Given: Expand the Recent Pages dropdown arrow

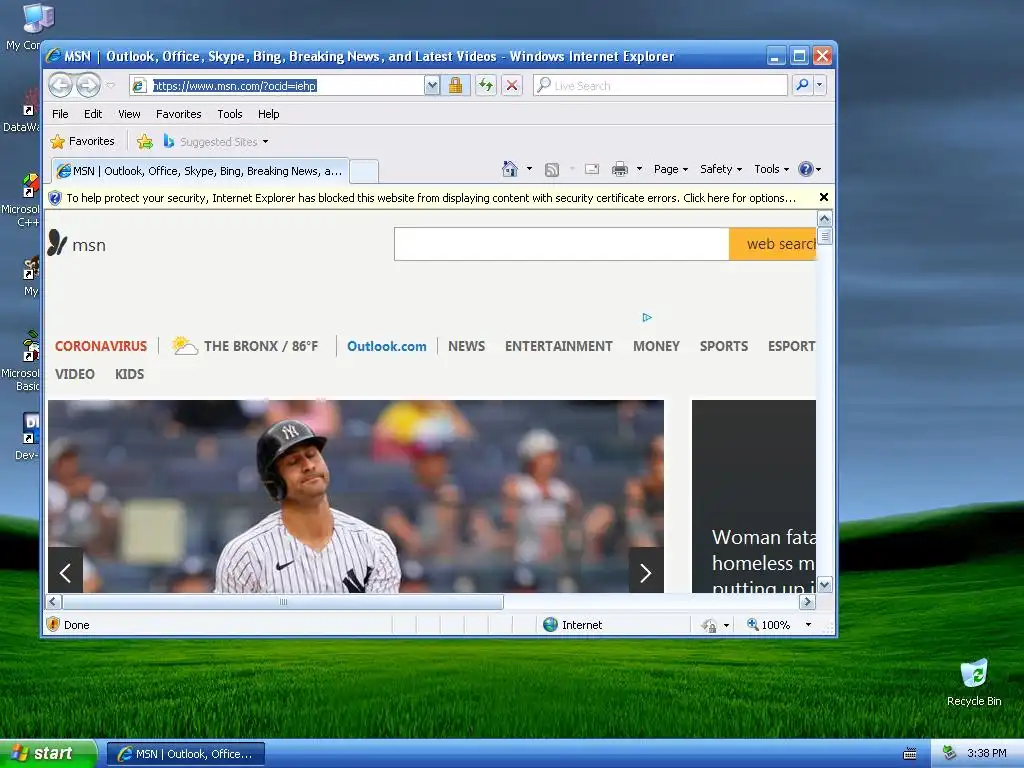Looking at the screenshot, I should [110, 86].
